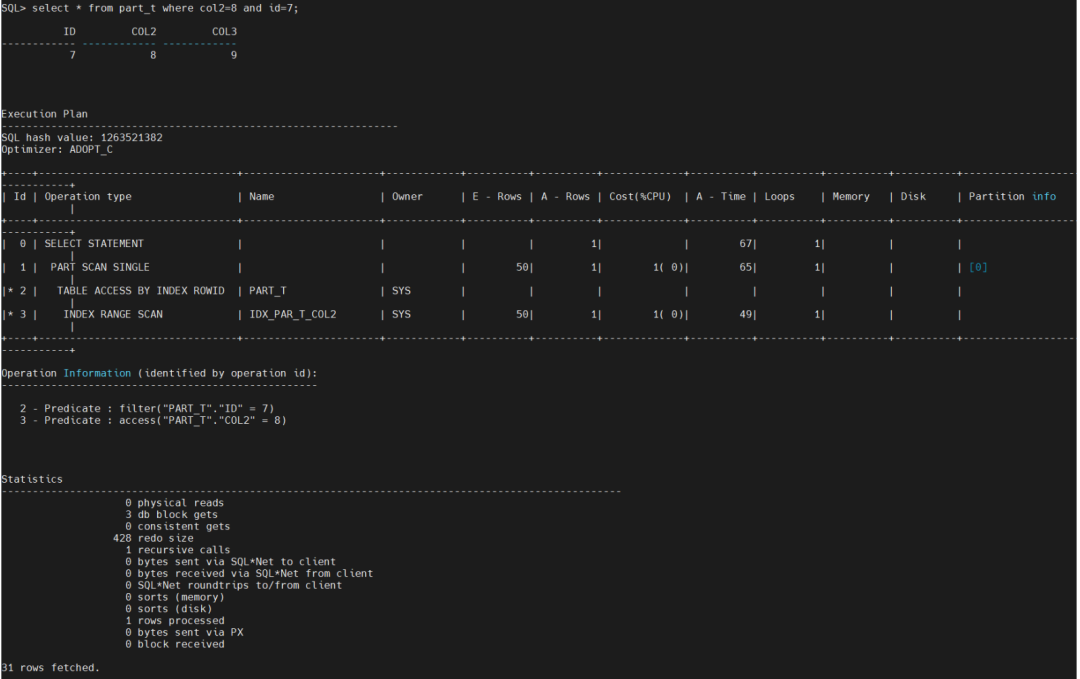
Task: Click the COL3 result column header
Action: click(x=224, y=32)
